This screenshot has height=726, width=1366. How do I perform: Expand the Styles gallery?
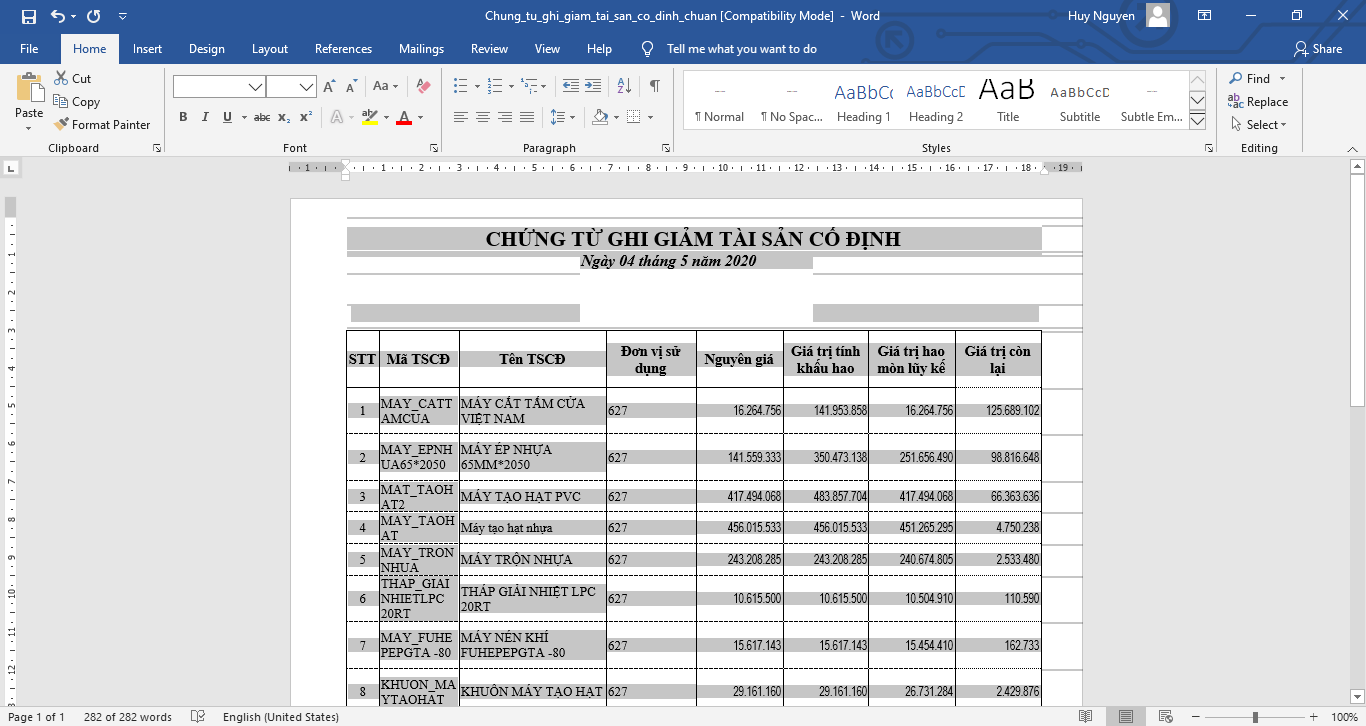pyautogui.click(x=1197, y=122)
